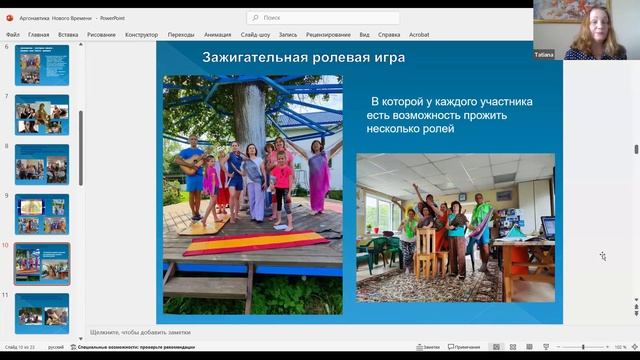Click the Поиск search box
The image size is (640, 360).
pos(323,18)
